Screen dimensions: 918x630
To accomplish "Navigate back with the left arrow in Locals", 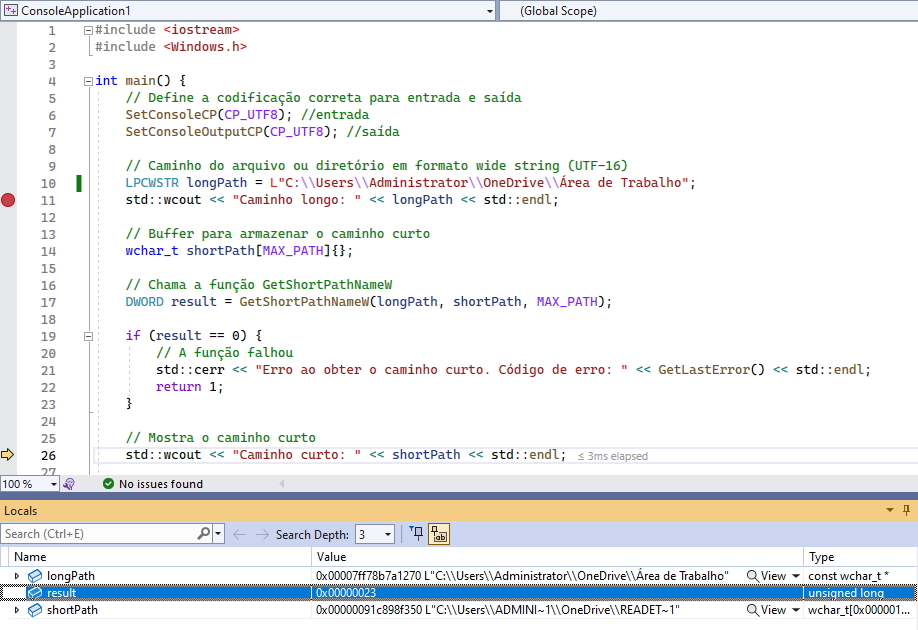I will [x=239, y=534].
